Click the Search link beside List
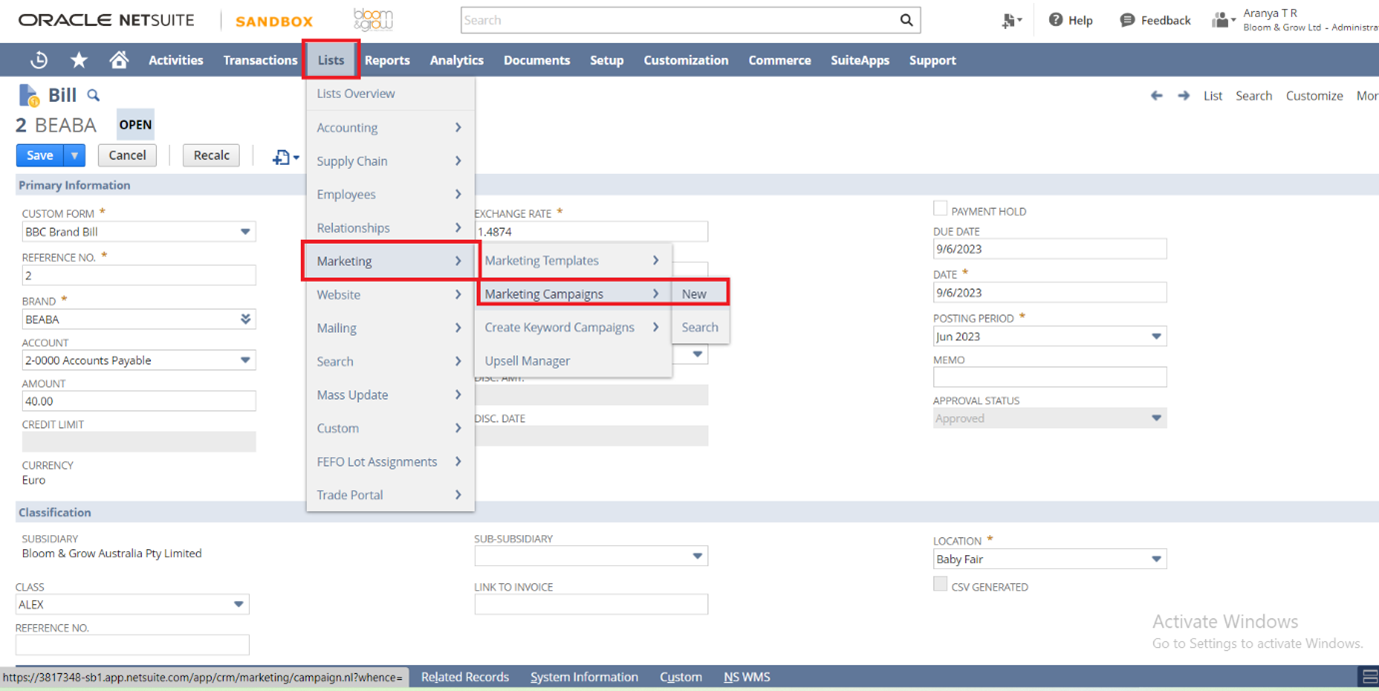The height and width of the screenshot is (691, 1379). click(1253, 96)
